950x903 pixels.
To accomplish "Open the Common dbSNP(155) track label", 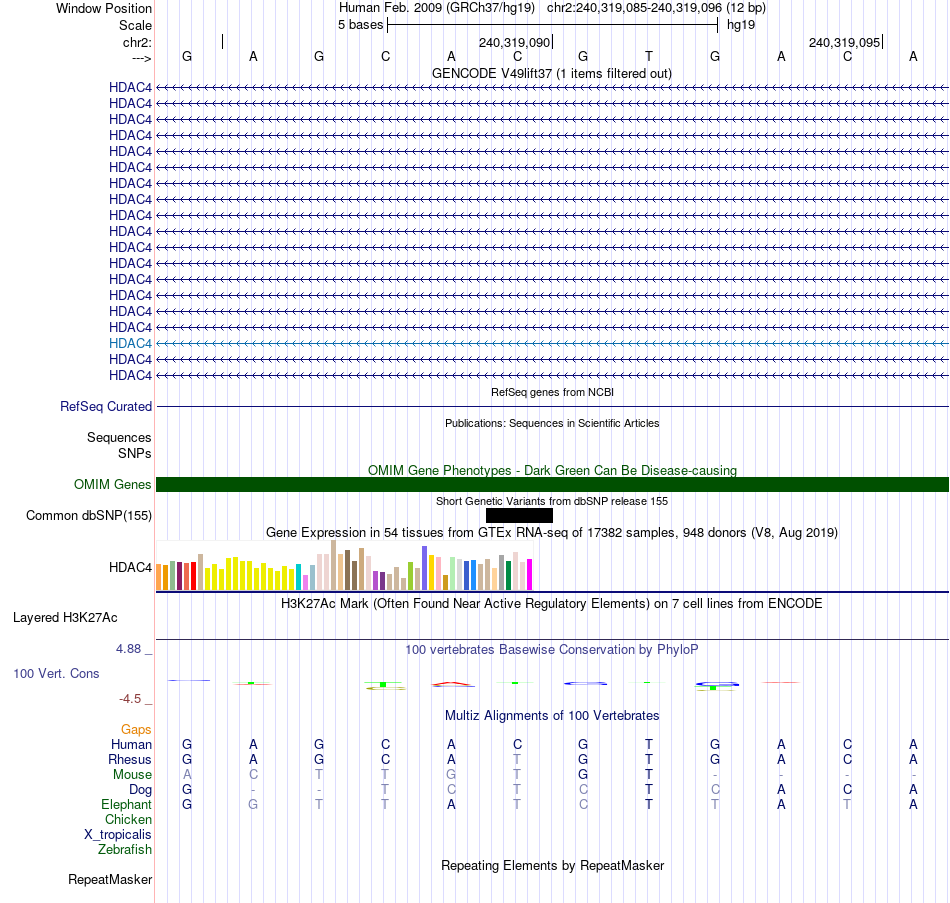I will [89, 515].
